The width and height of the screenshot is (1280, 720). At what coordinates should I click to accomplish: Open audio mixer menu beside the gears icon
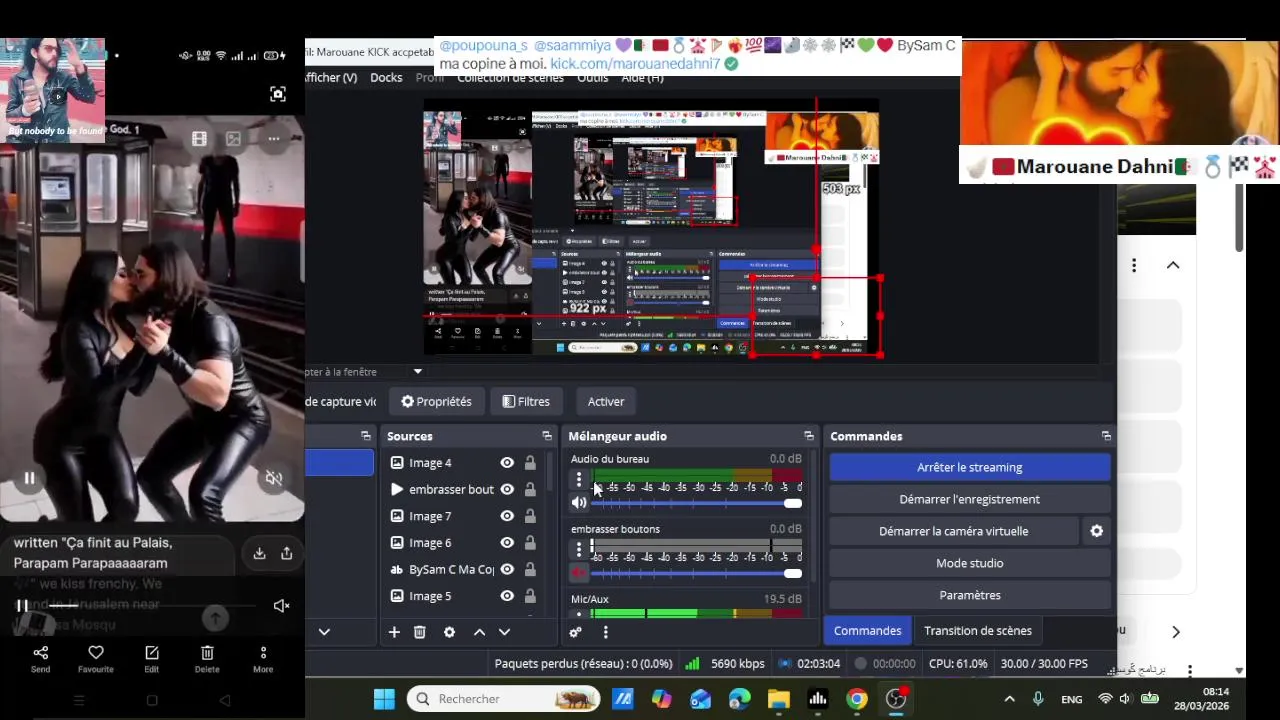point(605,632)
